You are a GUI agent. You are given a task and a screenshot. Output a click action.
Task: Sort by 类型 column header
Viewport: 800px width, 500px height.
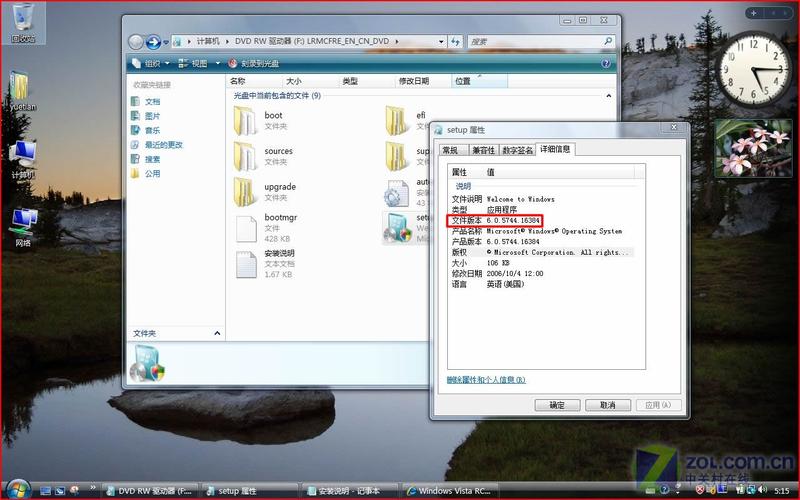tap(366, 81)
